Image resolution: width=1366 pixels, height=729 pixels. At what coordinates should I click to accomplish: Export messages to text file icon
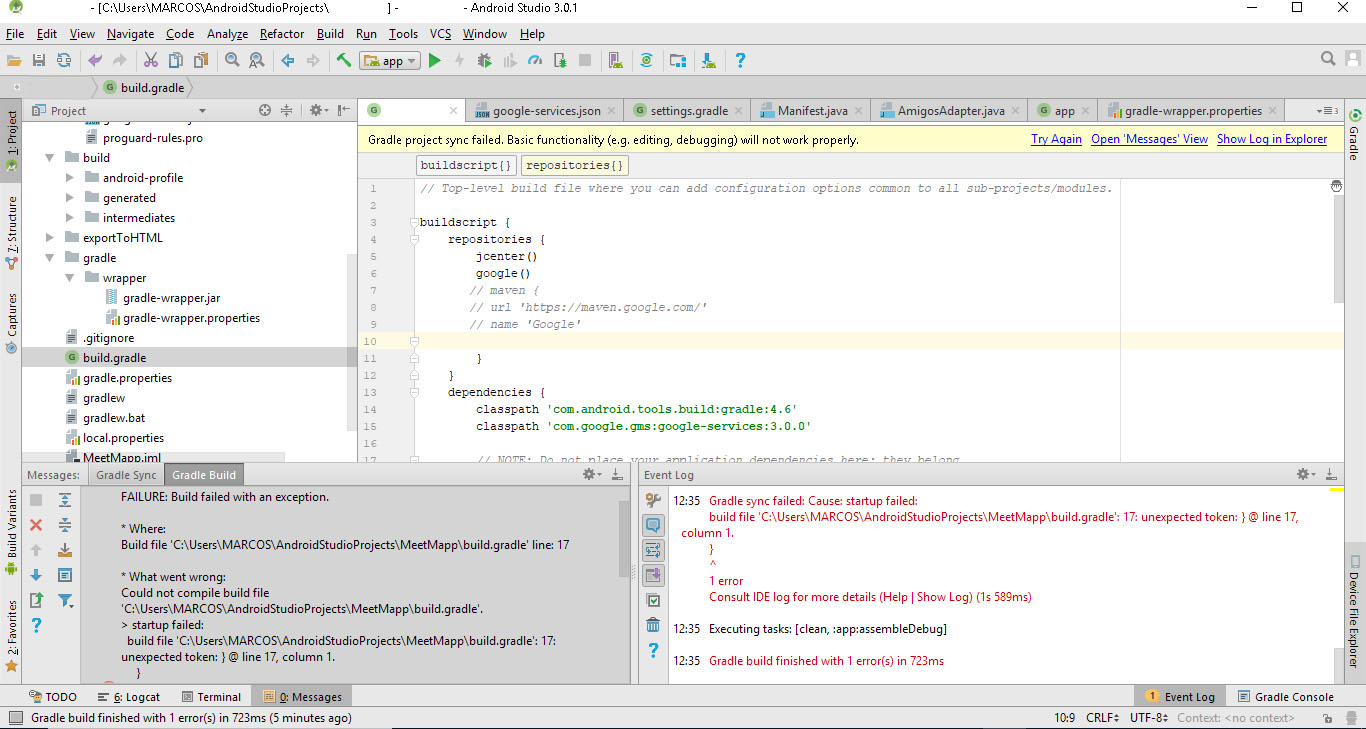pos(36,600)
